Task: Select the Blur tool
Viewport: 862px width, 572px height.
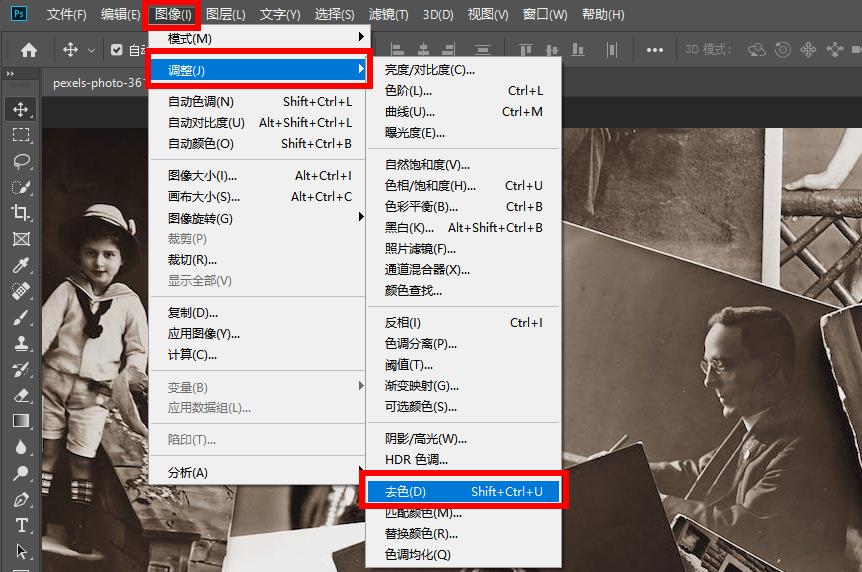Action: tap(21, 447)
